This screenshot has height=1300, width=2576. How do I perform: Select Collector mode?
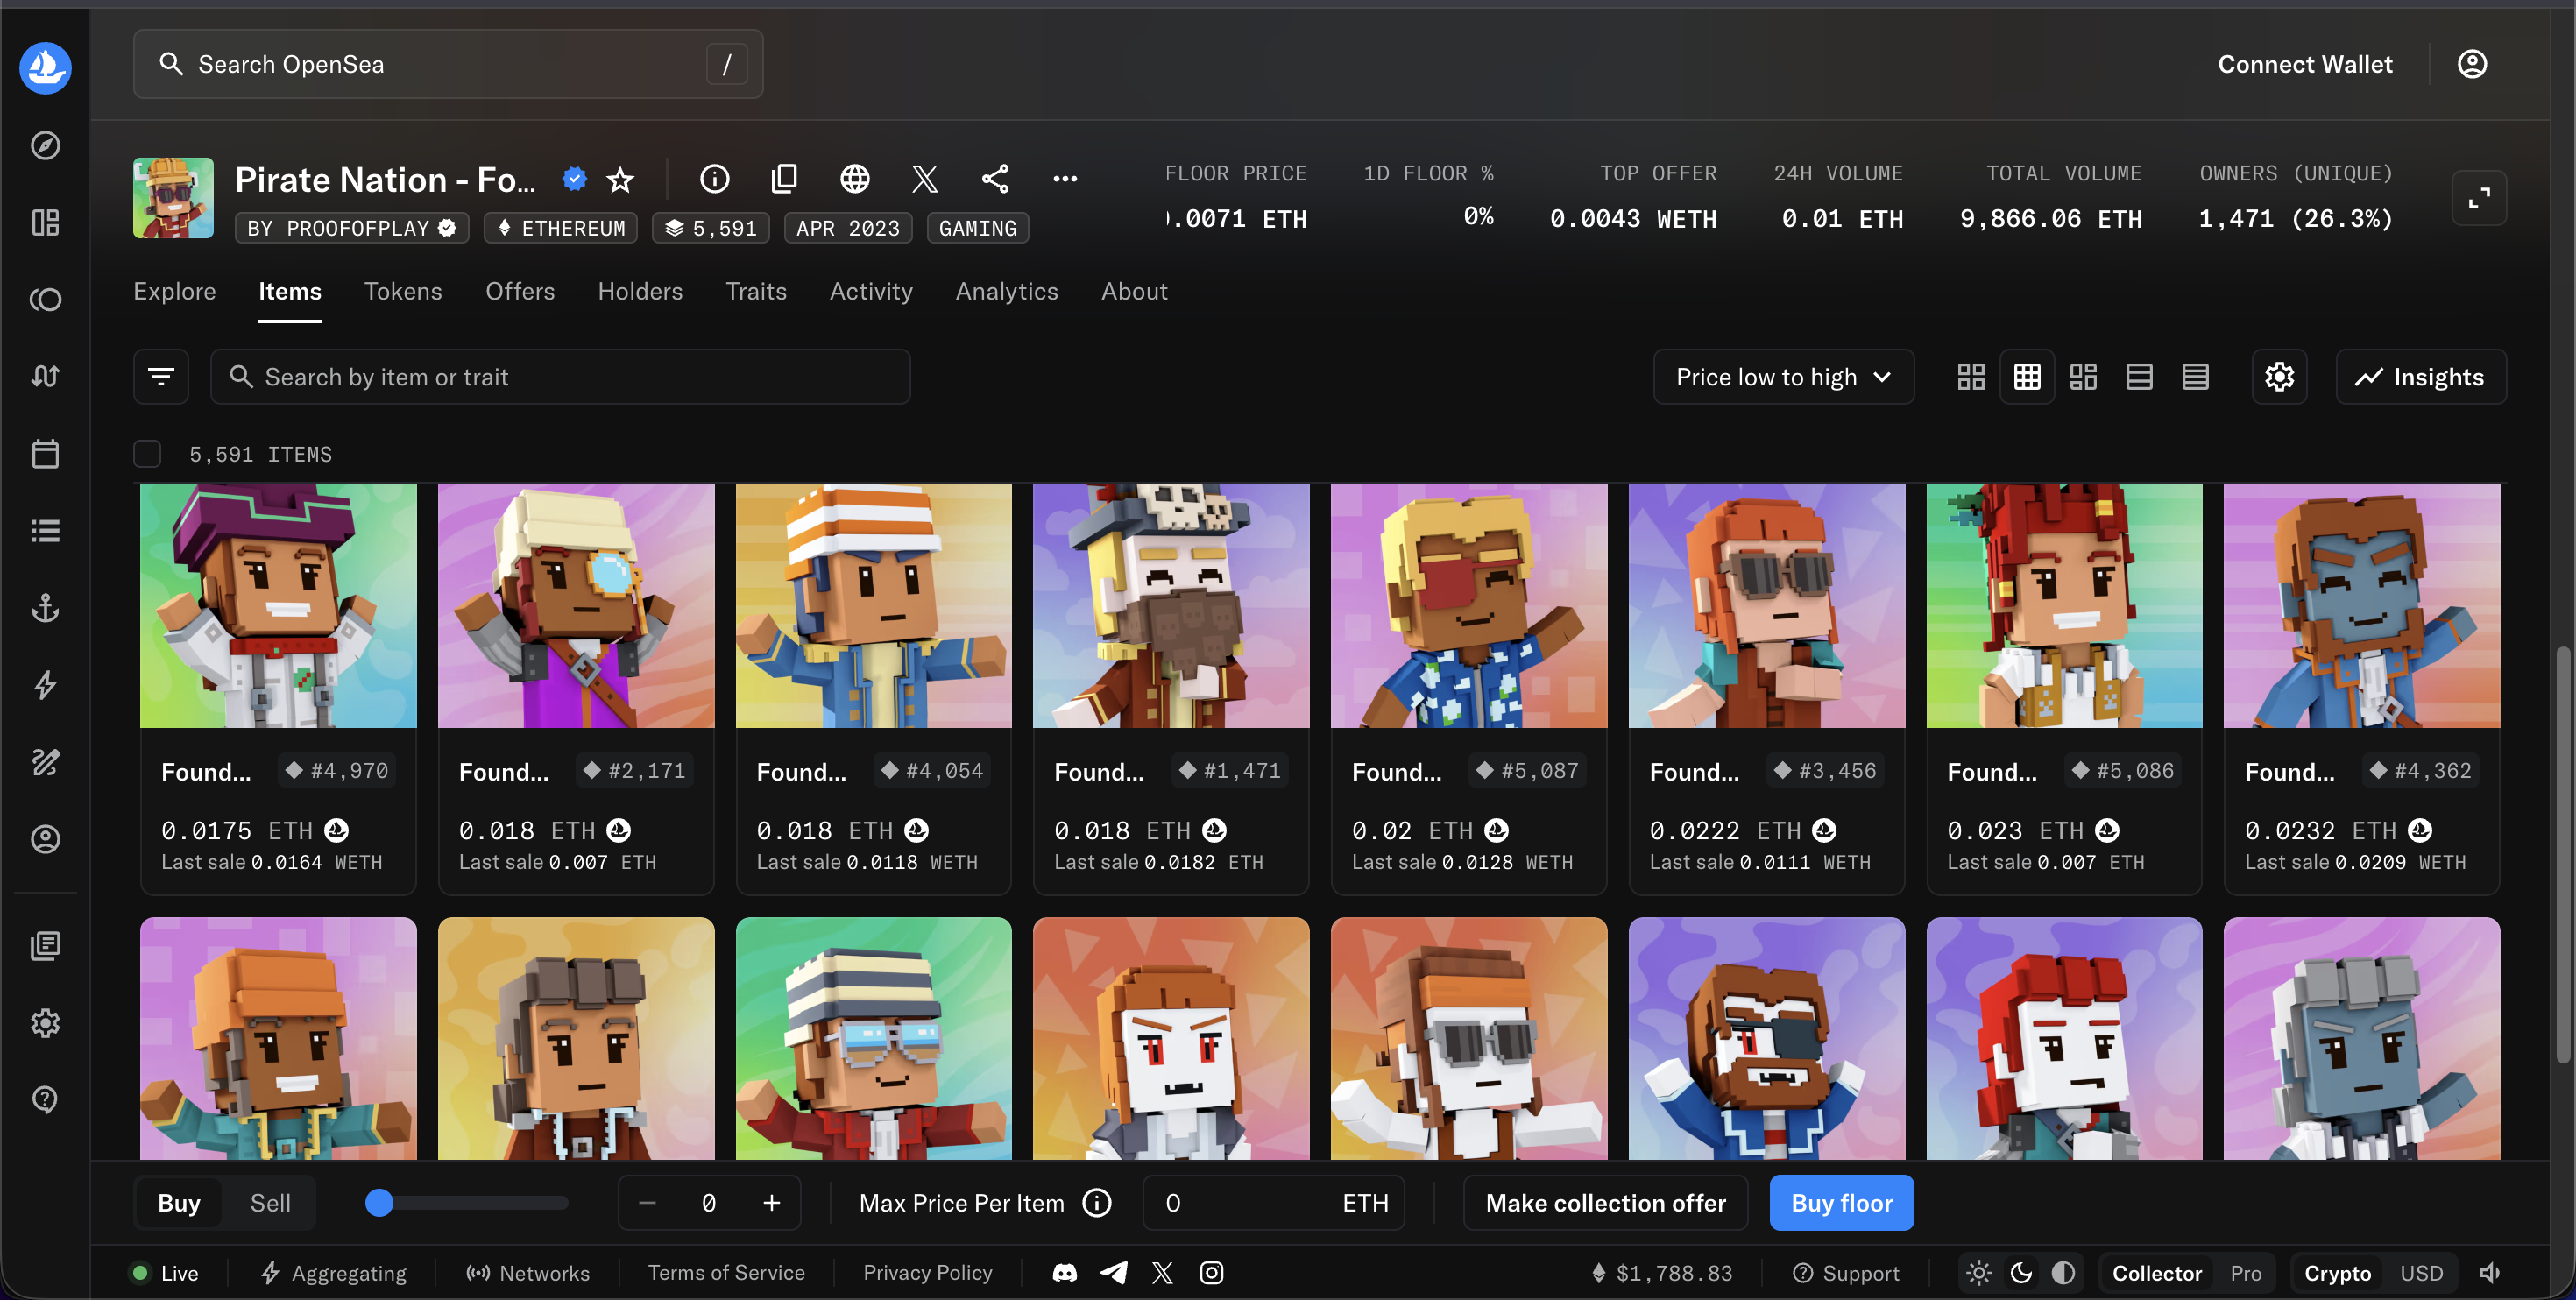pos(2156,1273)
